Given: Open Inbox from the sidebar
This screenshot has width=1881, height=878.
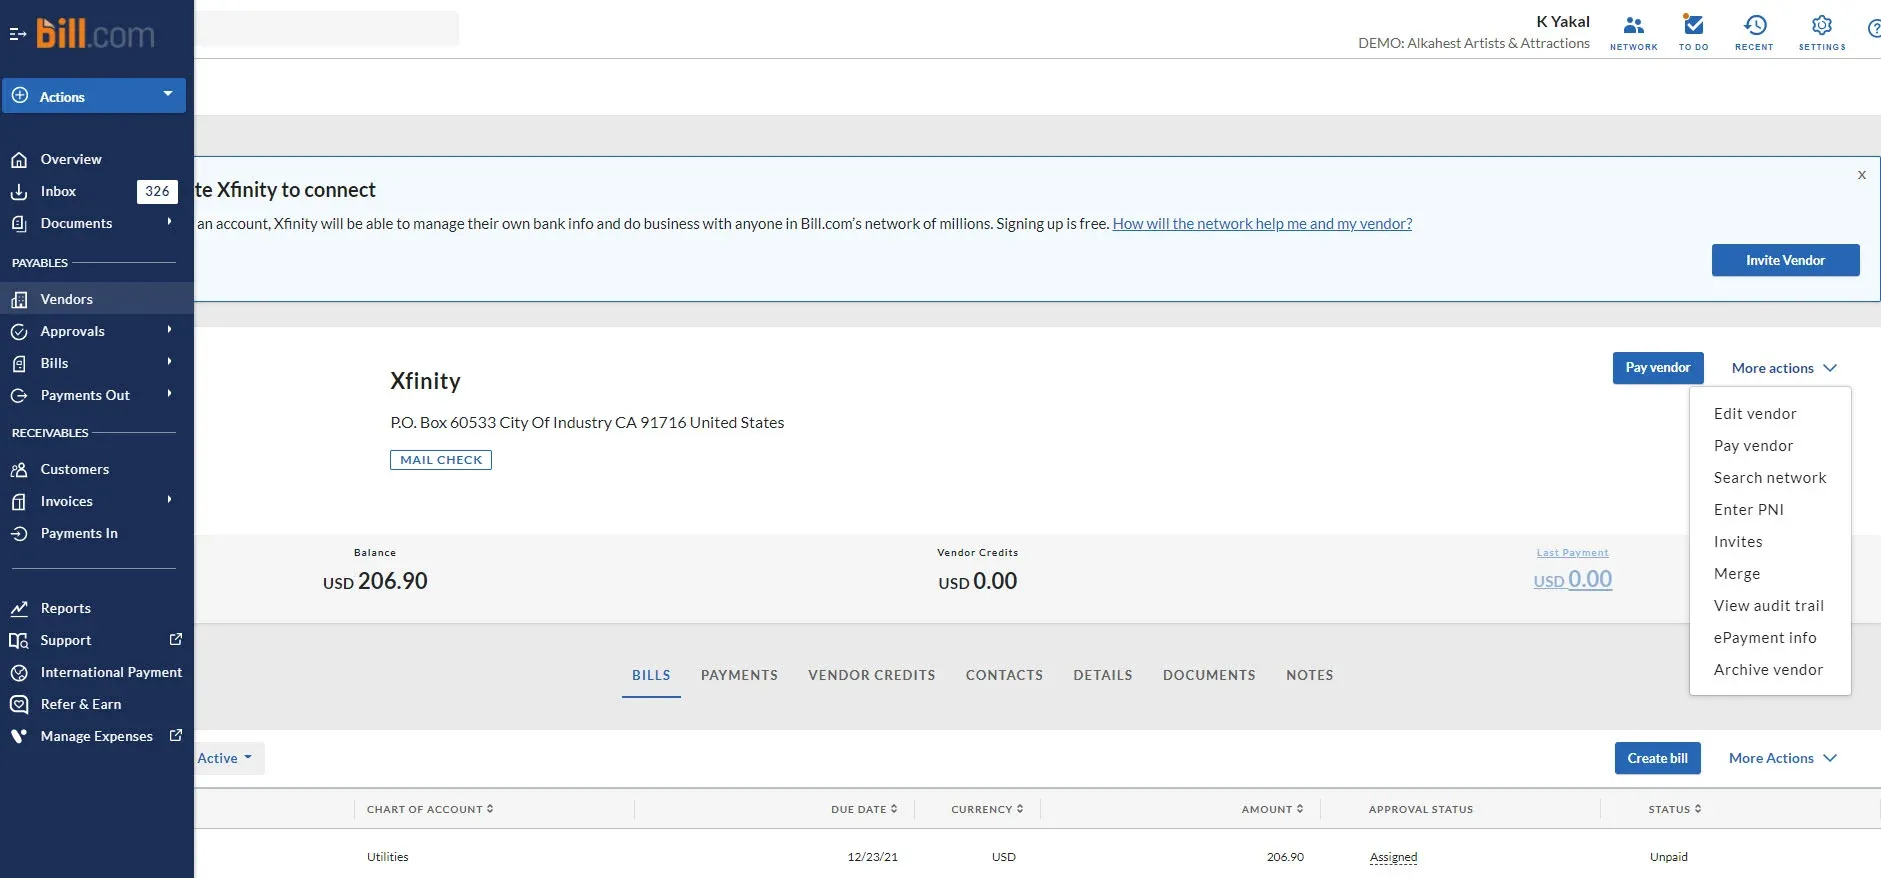Looking at the screenshot, I should [x=58, y=191].
